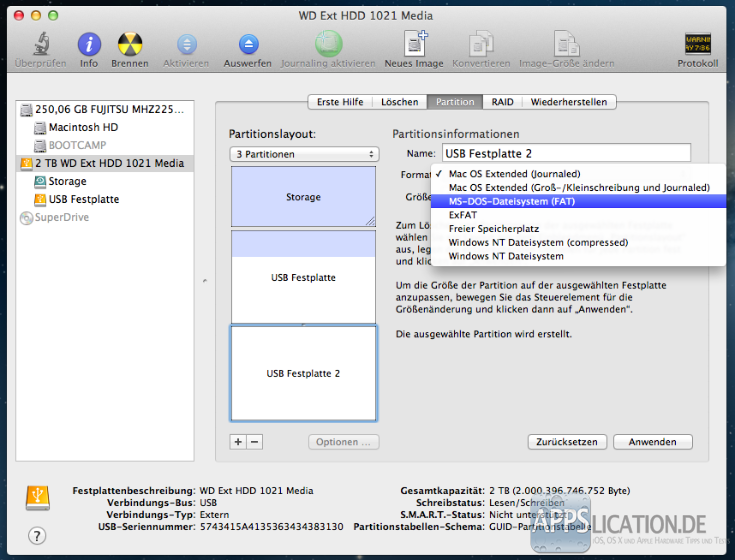Screen dimensions: 735x560
Task: Choose Mac OS Extended Groß-/Kleinschreibung und Journaled
Action: pos(578,187)
